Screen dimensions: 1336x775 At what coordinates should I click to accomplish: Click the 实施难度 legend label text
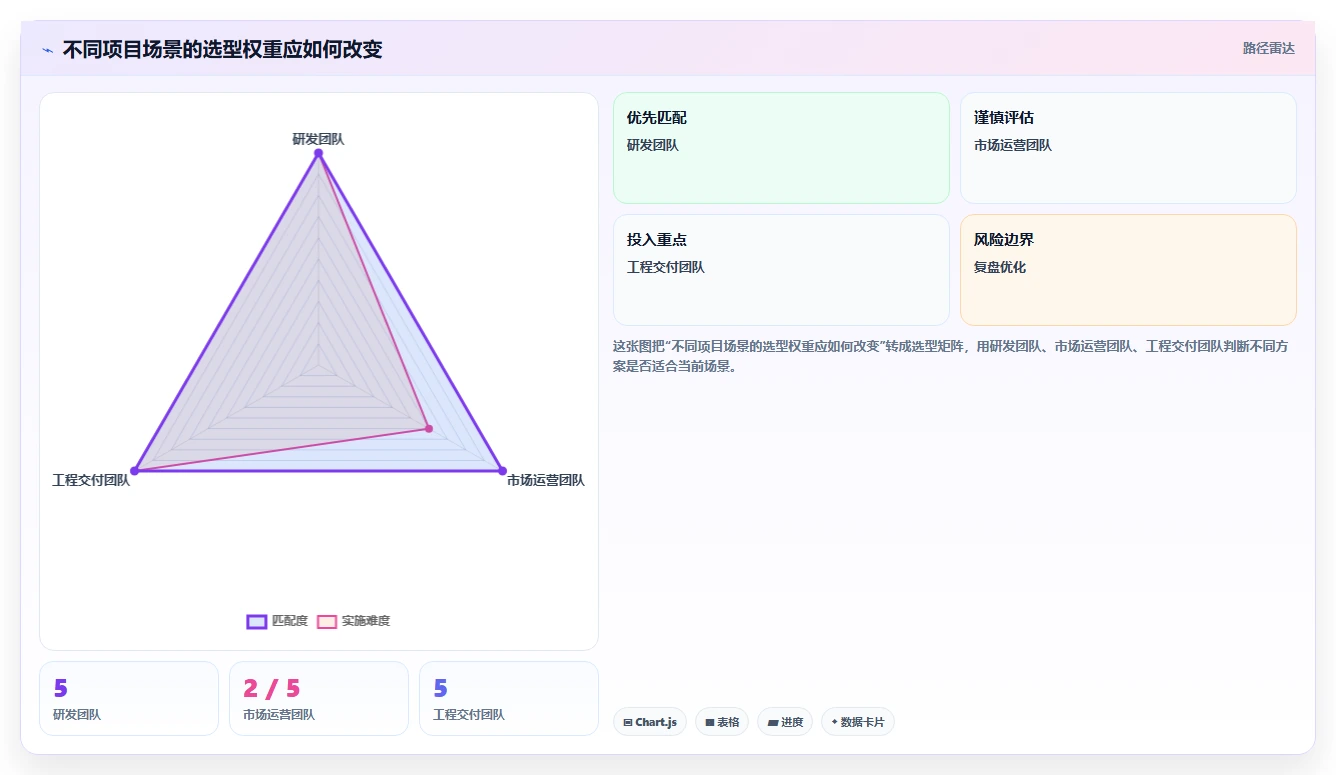tap(366, 621)
